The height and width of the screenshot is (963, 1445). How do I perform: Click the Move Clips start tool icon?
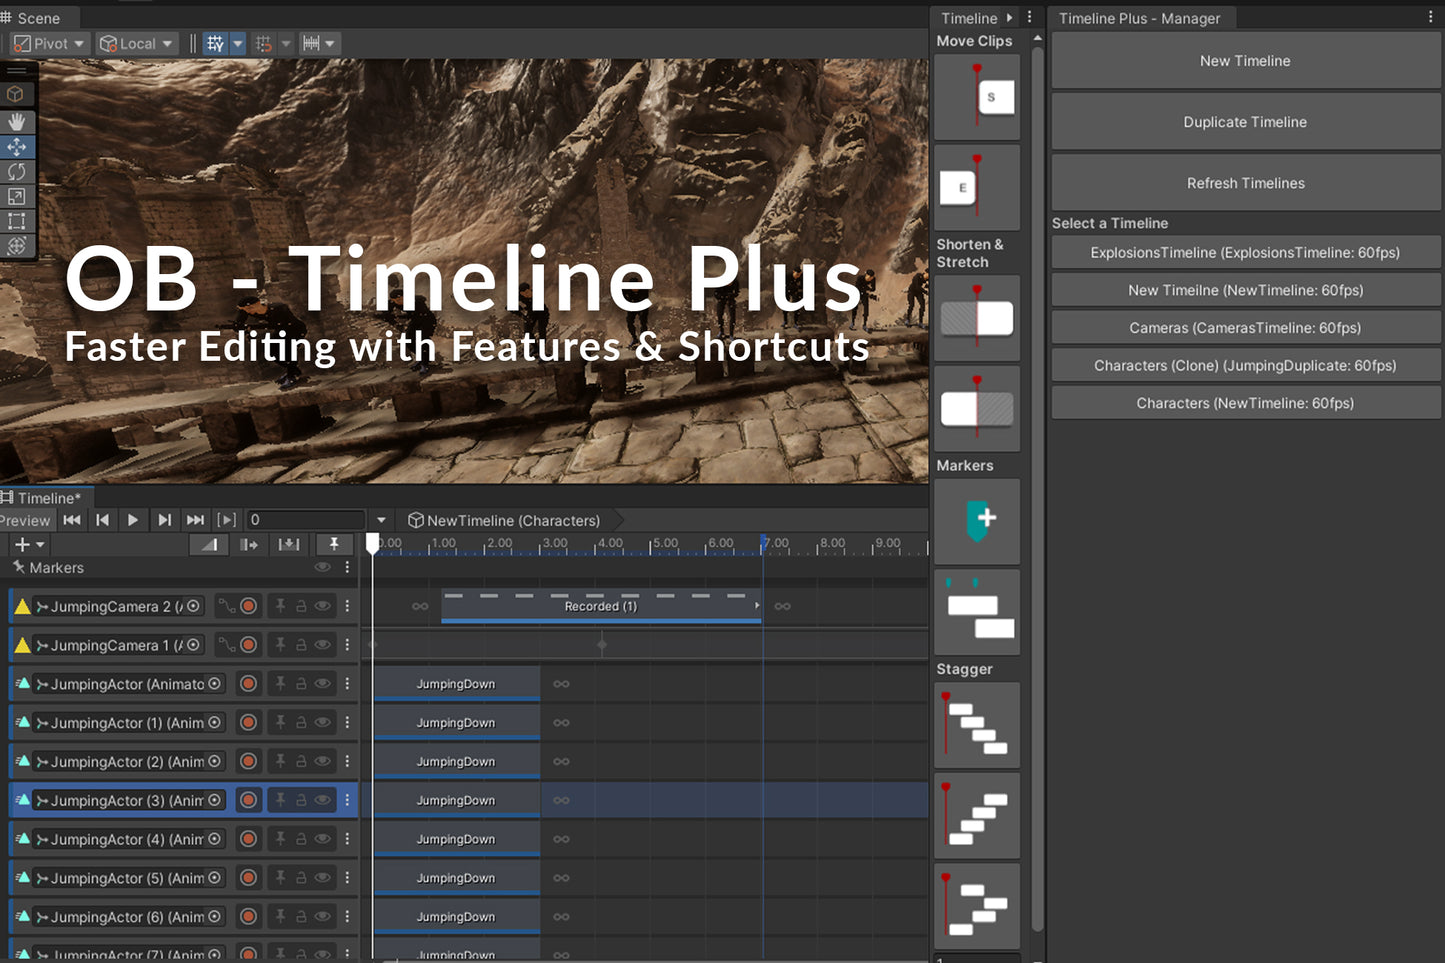pos(977,97)
